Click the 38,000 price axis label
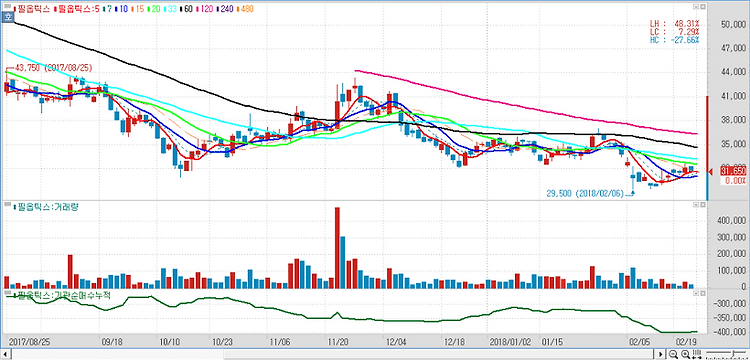Image resolution: width=750 pixels, height=360 pixels. [733, 120]
